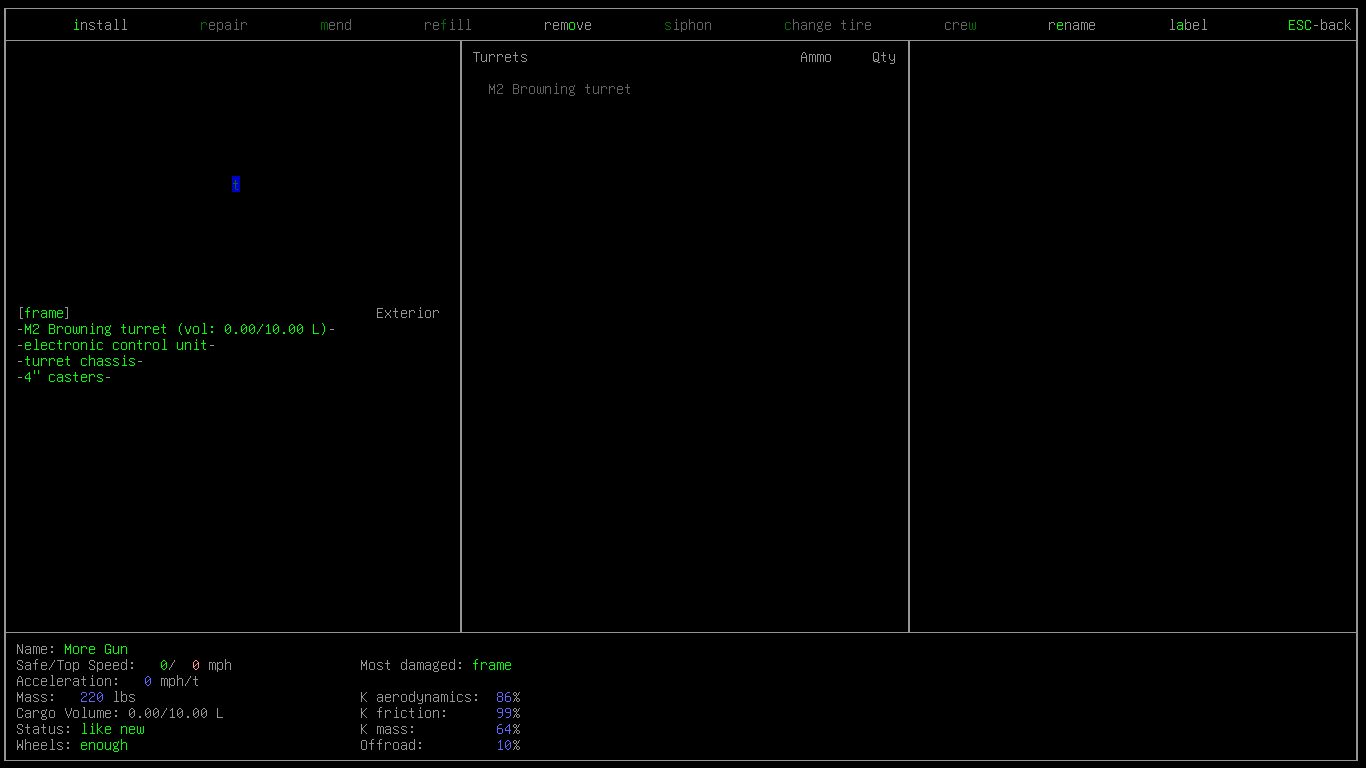The width and height of the screenshot is (1366, 768).
Task: Select the repair command
Action: pos(224,25)
